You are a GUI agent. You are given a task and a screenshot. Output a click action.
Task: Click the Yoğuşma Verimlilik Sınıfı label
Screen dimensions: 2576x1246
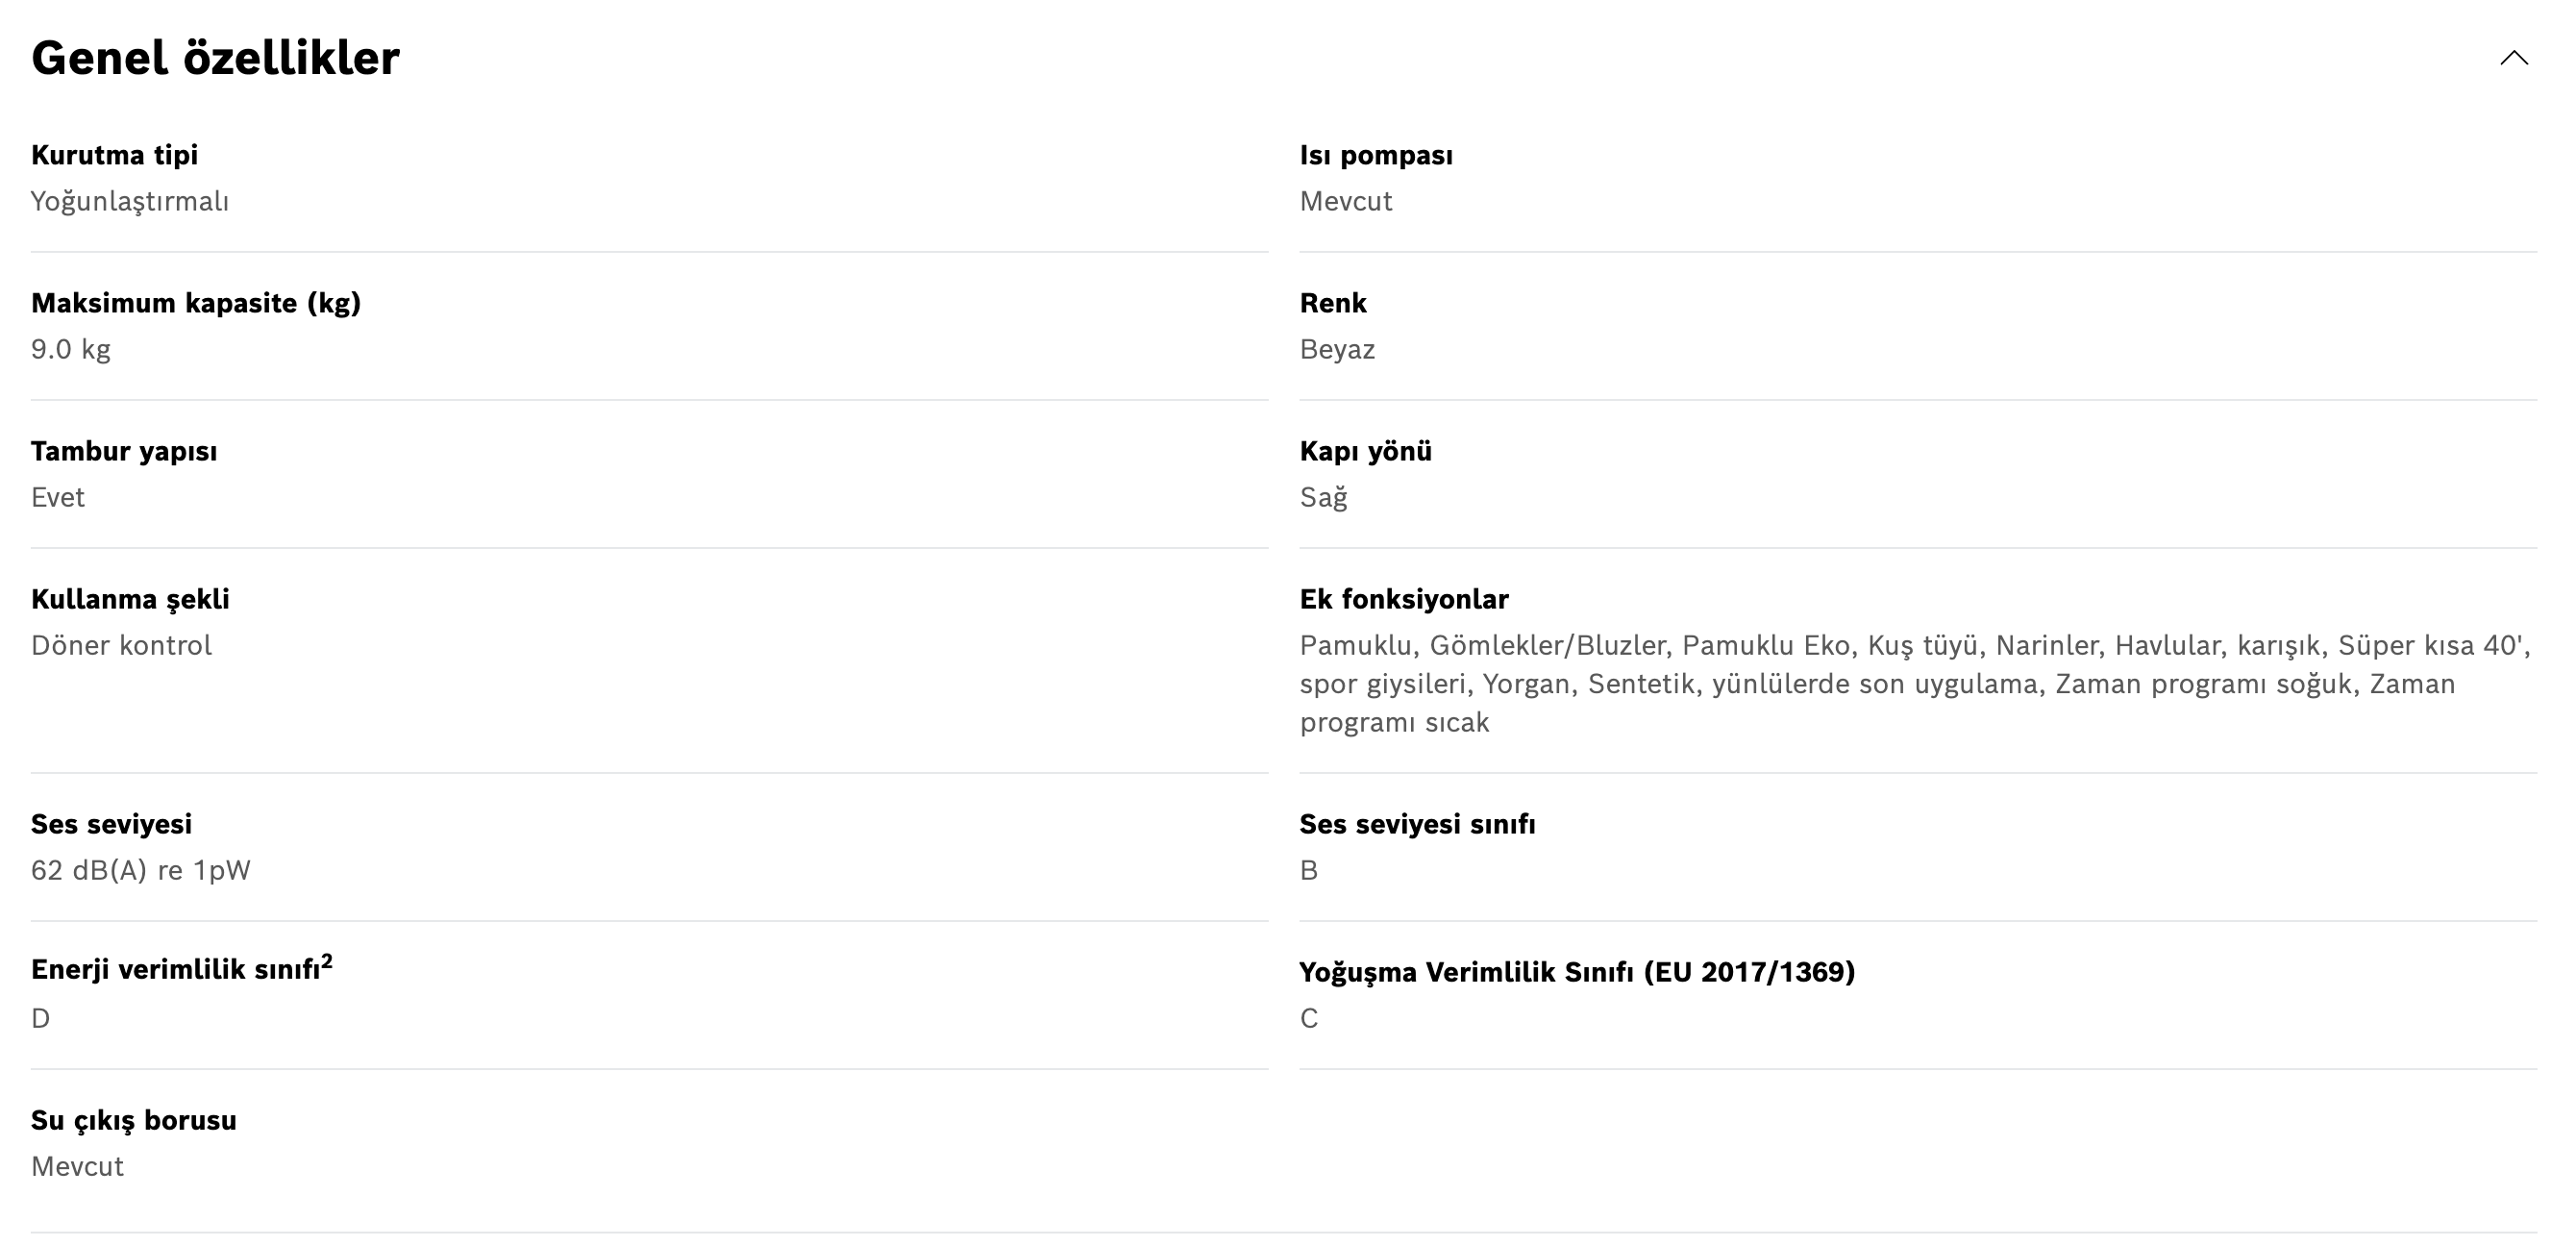[x=1576, y=972]
